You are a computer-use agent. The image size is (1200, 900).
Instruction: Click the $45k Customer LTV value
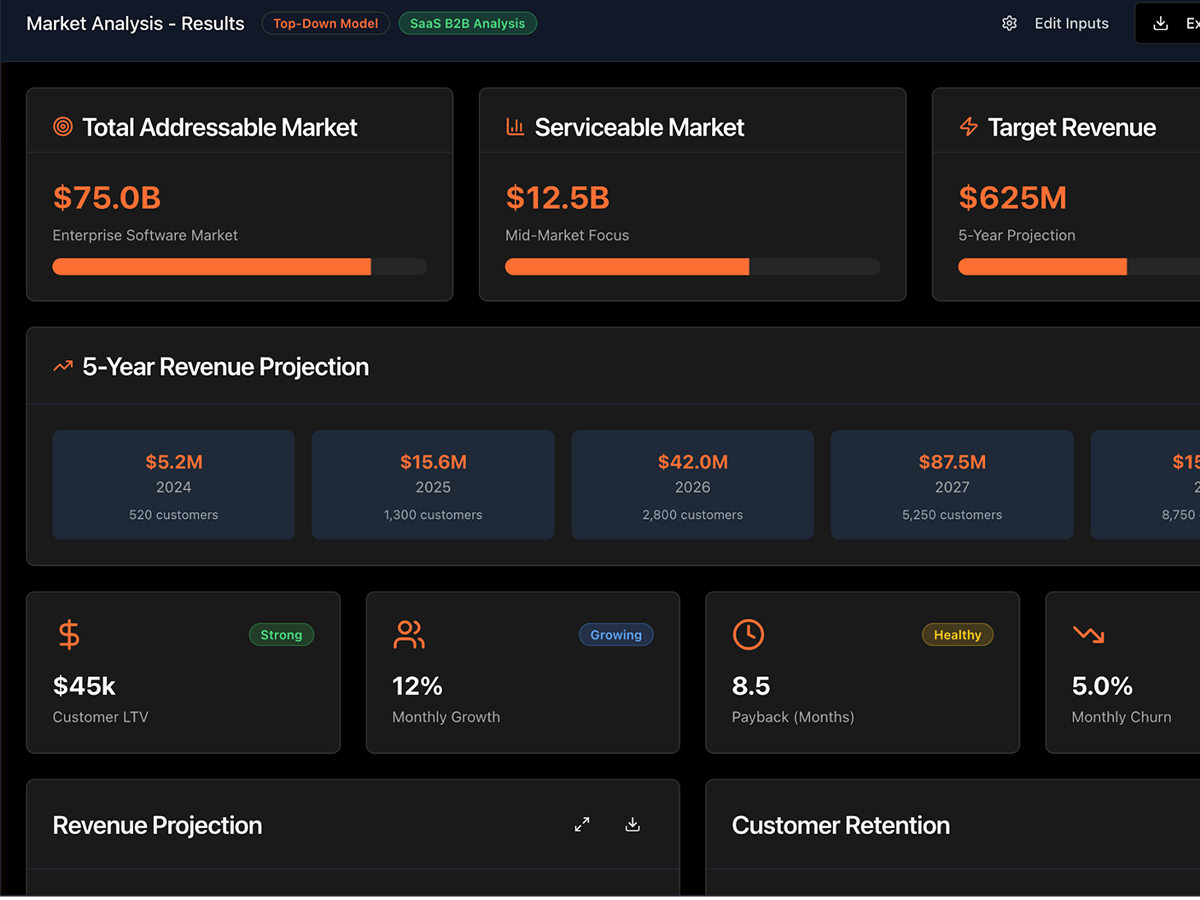point(84,686)
